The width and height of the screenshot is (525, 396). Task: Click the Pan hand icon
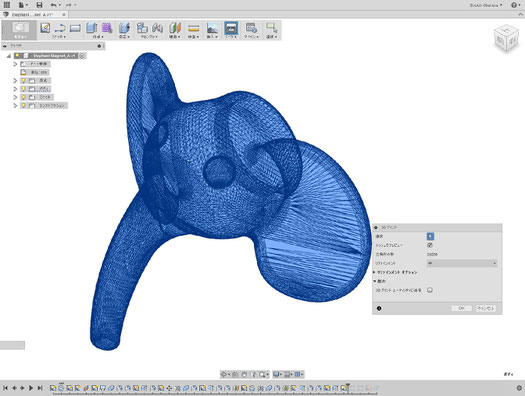pos(244,374)
